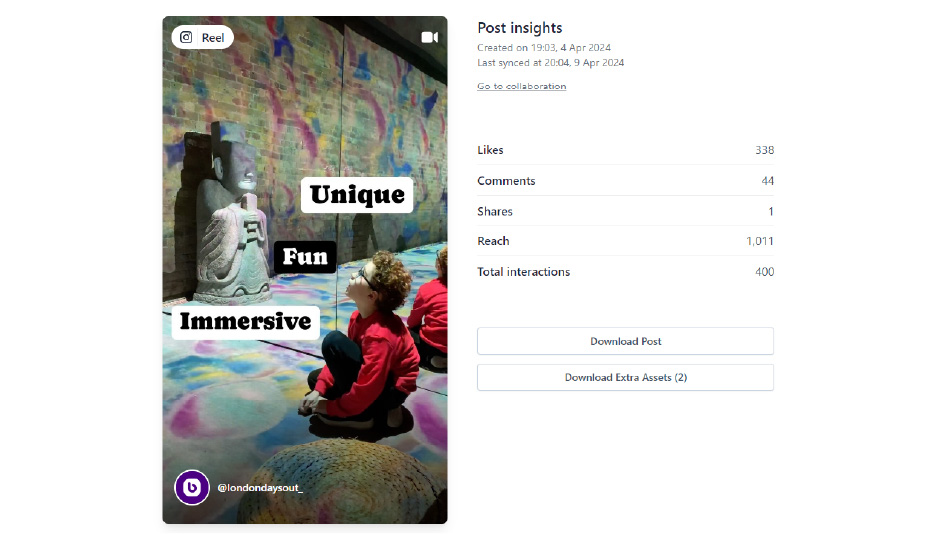Select the Likes metric label
943x534 pixels.
[x=490, y=150]
